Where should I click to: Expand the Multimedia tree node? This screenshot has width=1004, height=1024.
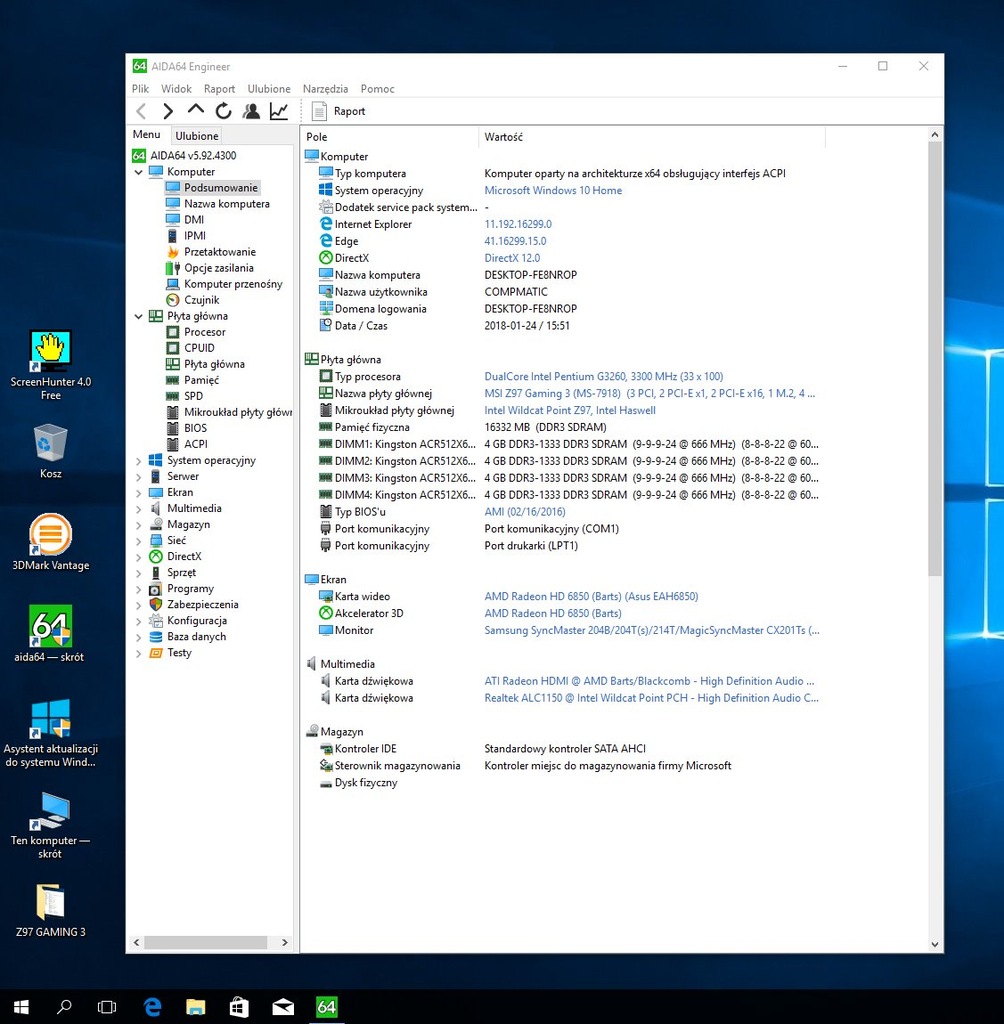click(138, 509)
